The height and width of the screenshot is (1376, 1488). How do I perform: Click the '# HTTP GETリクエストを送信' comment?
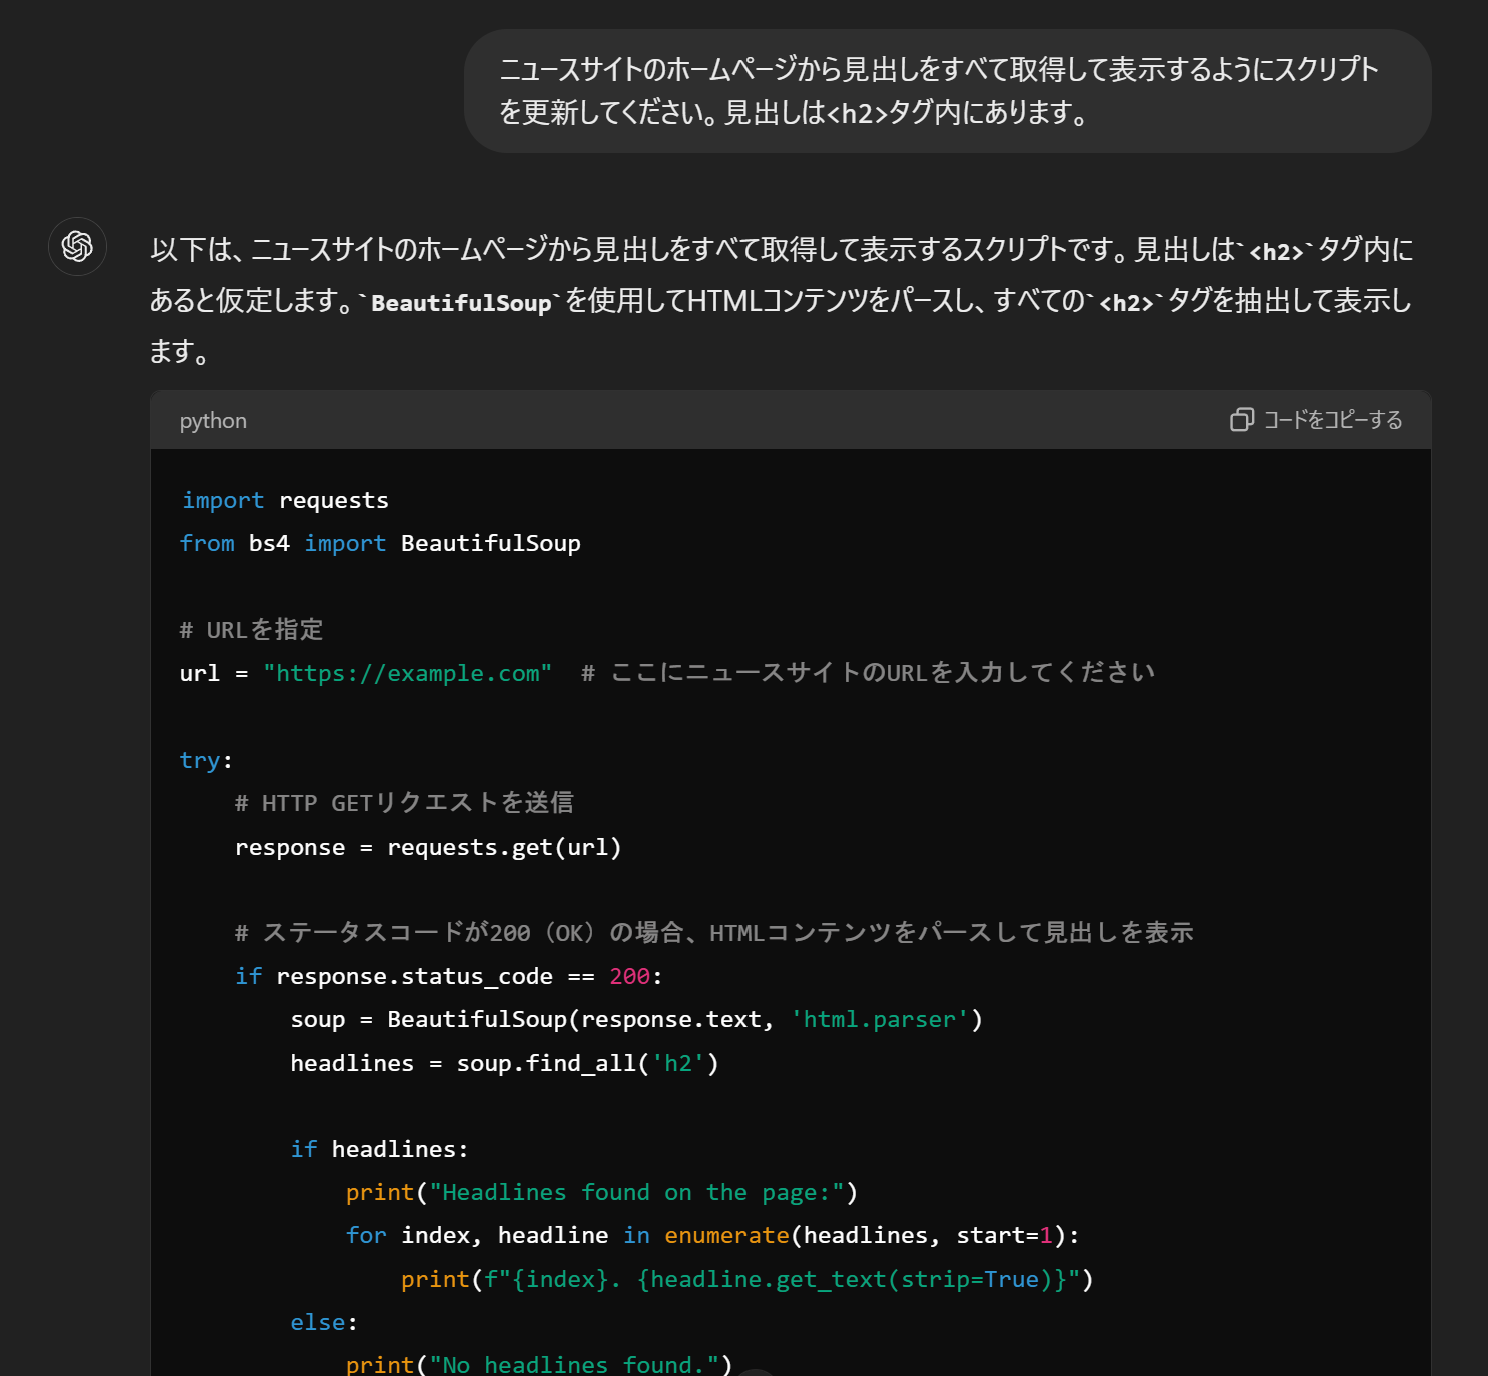[x=404, y=803]
